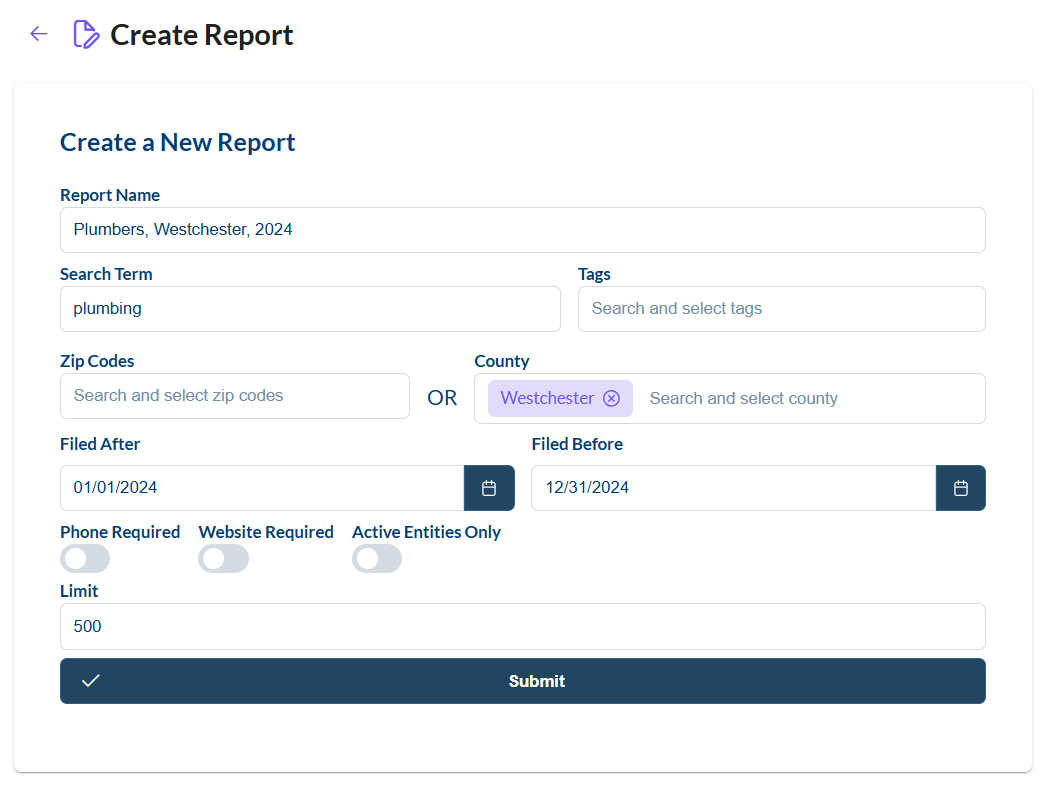Click the 'Filed After' label
Image resolution: width=1048 pixels, height=798 pixels.
100,444
